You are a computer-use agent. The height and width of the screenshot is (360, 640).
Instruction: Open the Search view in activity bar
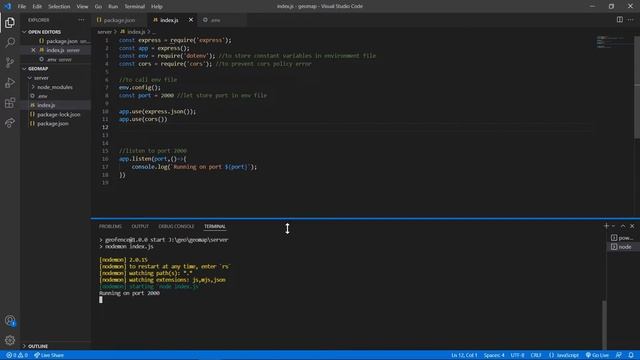[x=10, y=42]
